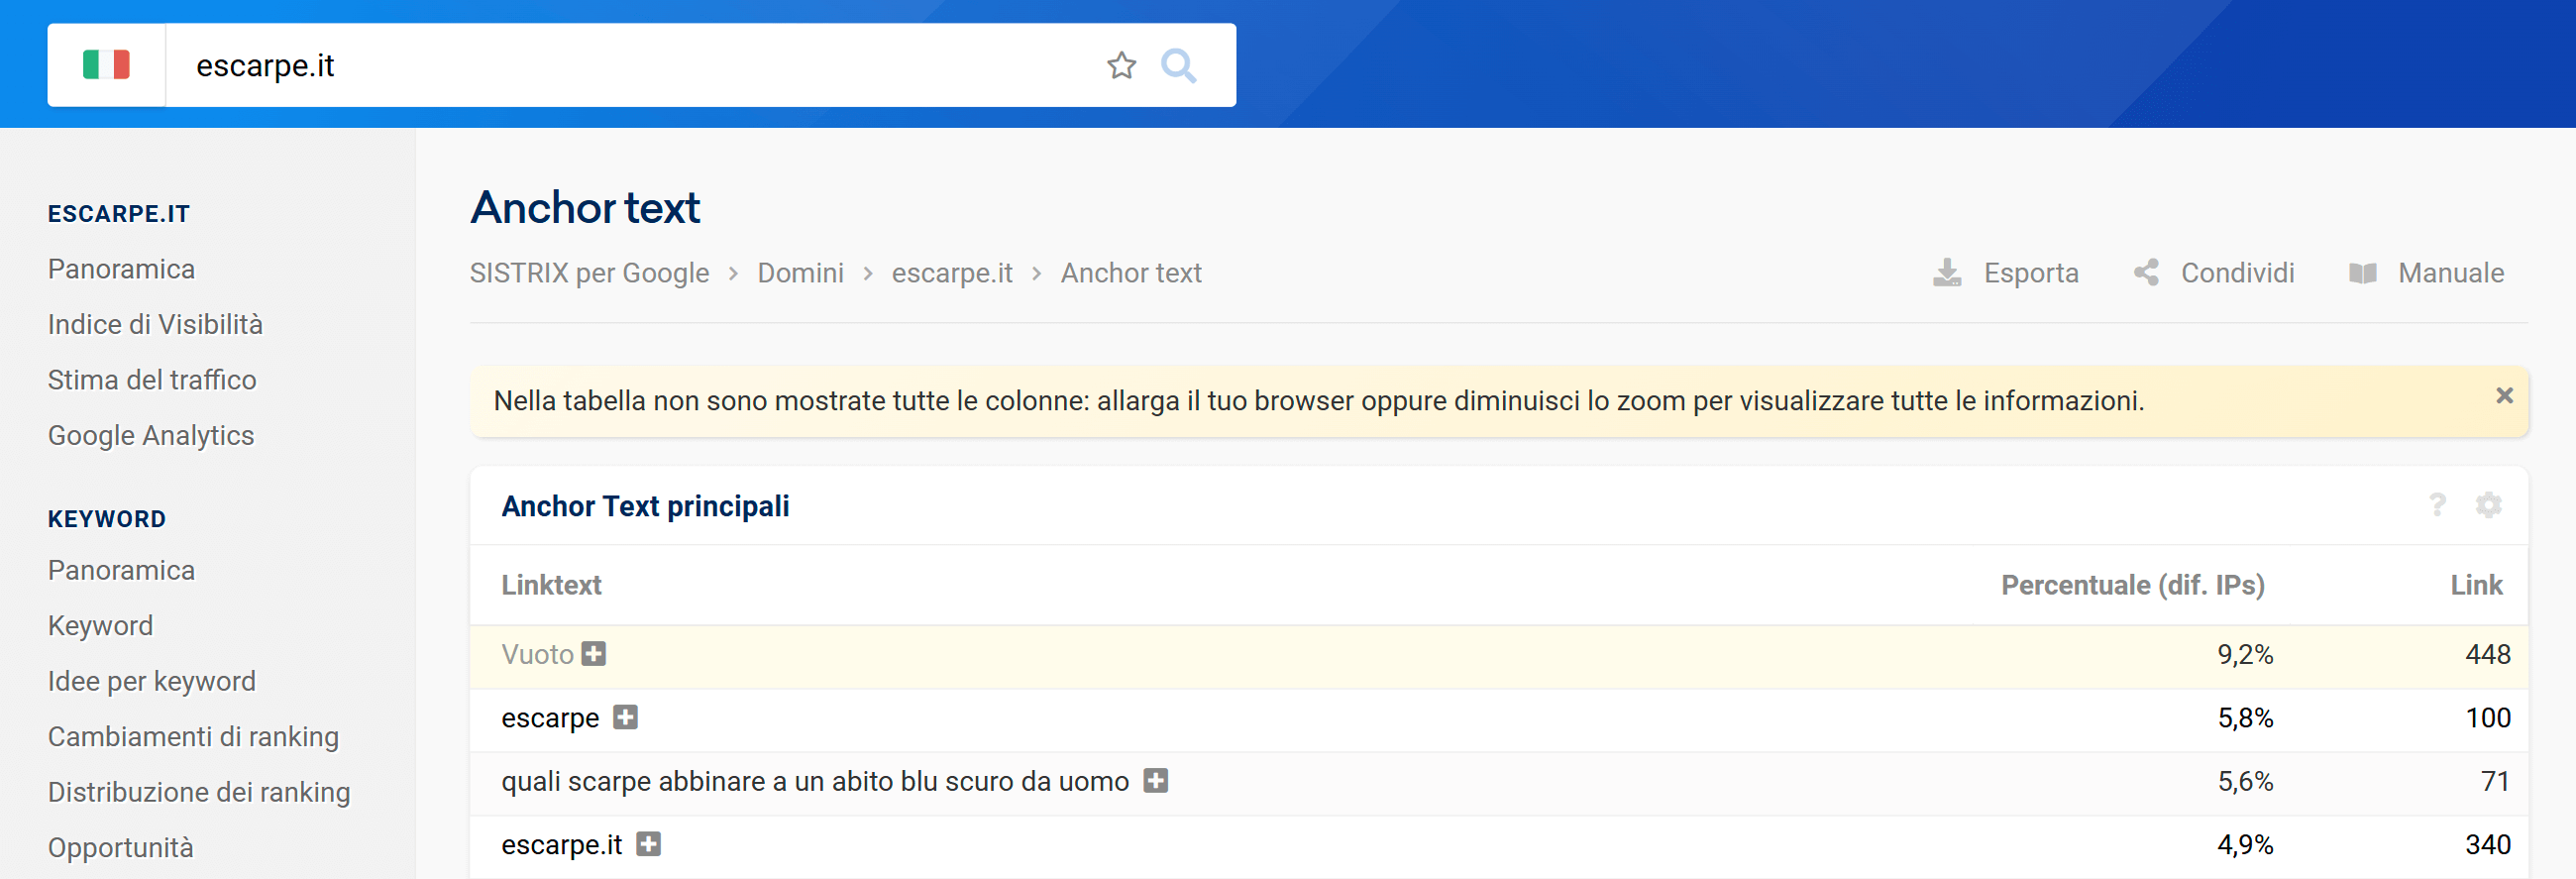
Task: Expand the Vuoto row plus icon
Action: (594, 654)
